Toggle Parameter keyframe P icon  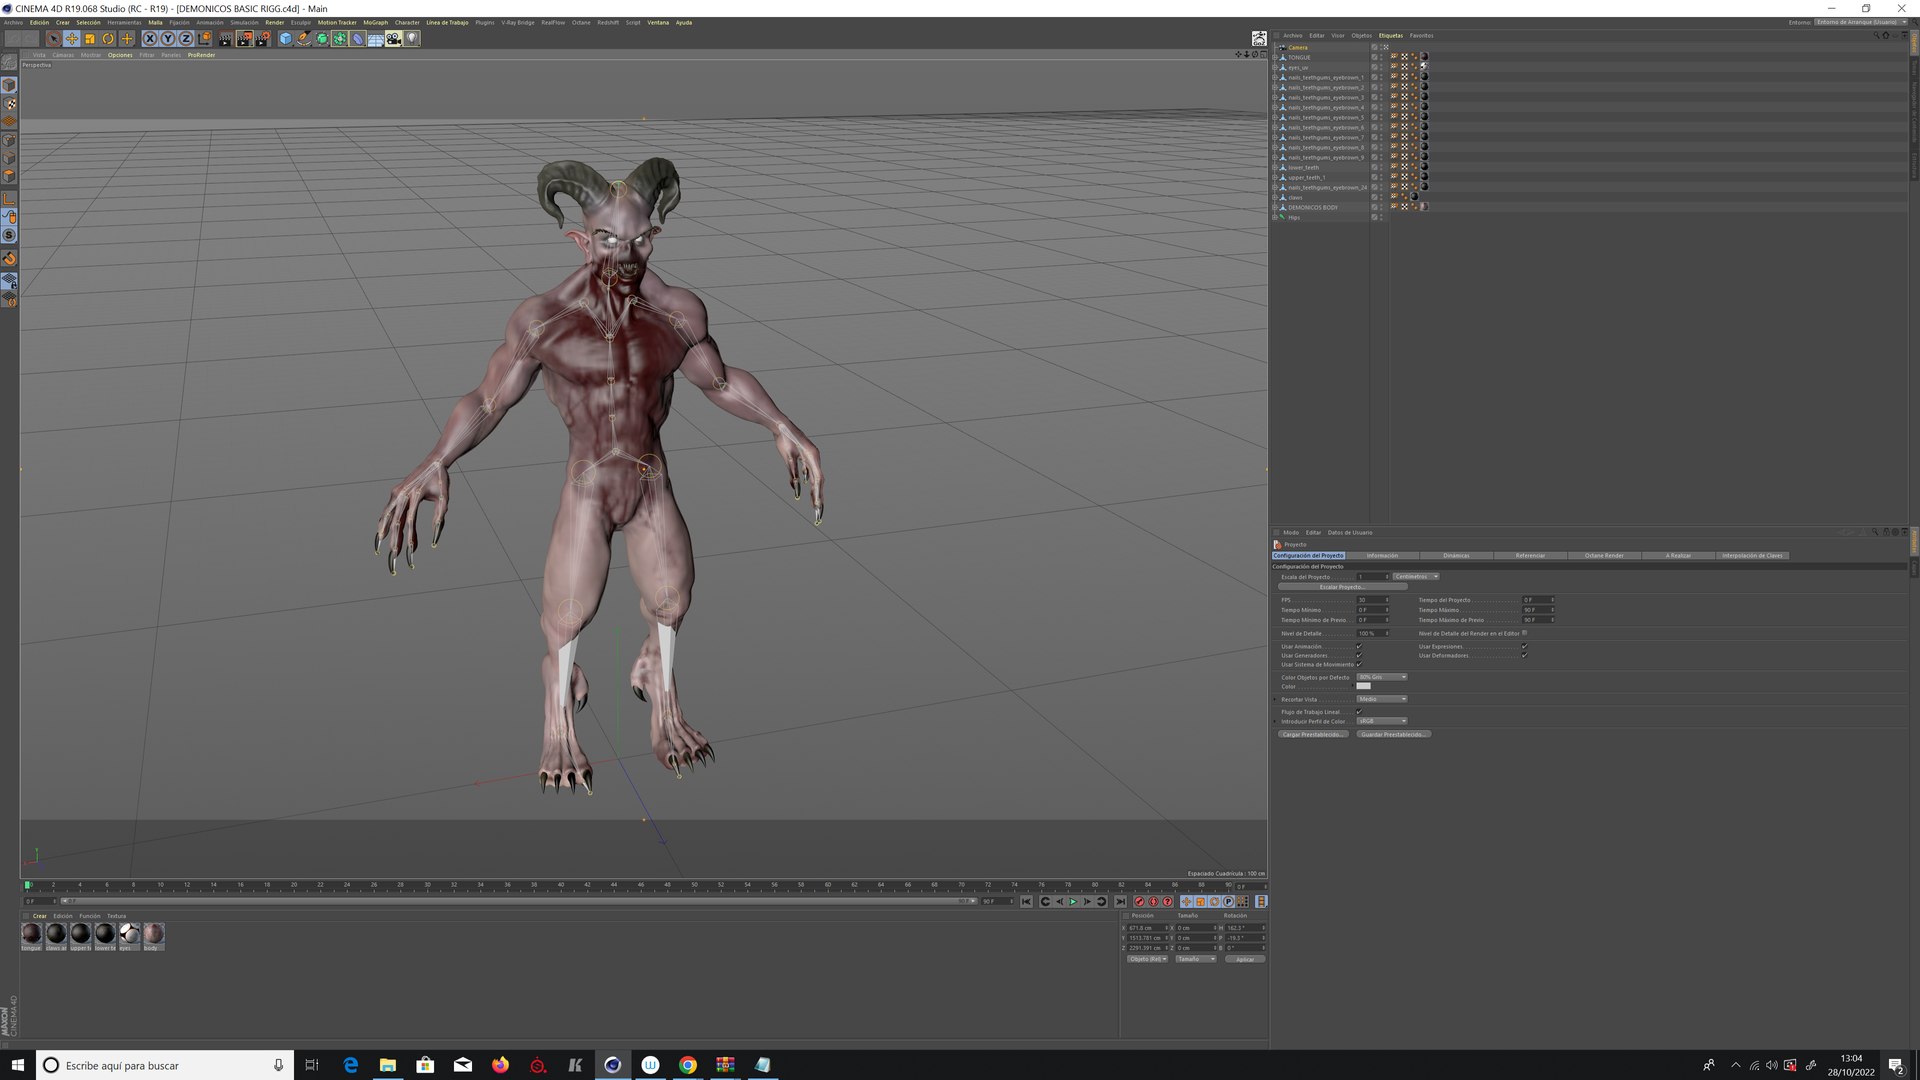point(1228,902)
